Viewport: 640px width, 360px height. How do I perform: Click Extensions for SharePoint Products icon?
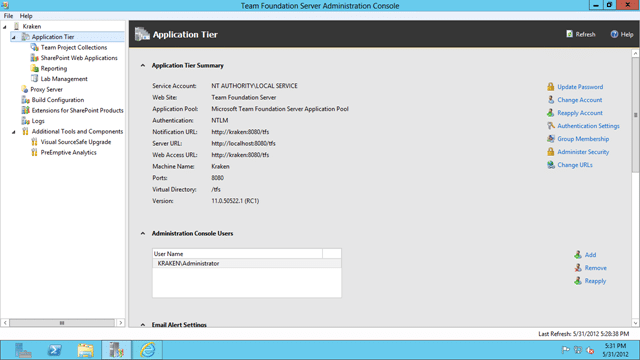(x=25, y=110)
